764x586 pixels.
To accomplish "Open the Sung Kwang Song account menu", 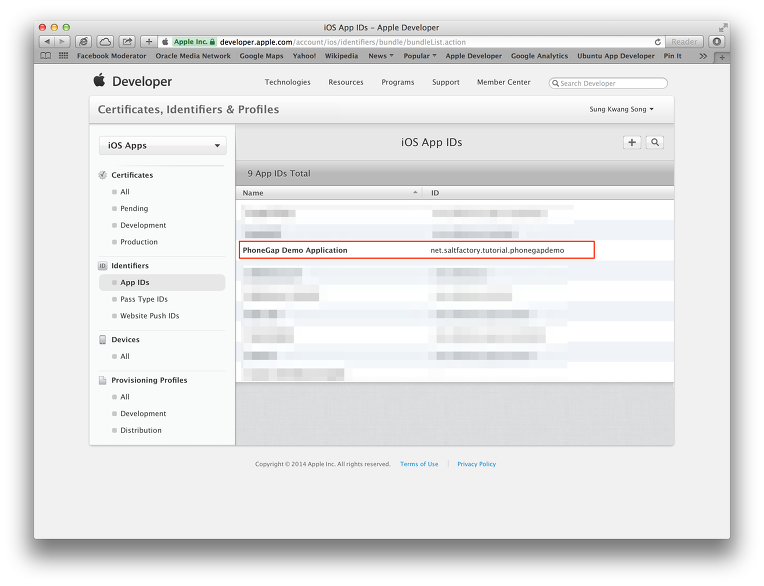I will pyautogui.click(x=621, y=109).
